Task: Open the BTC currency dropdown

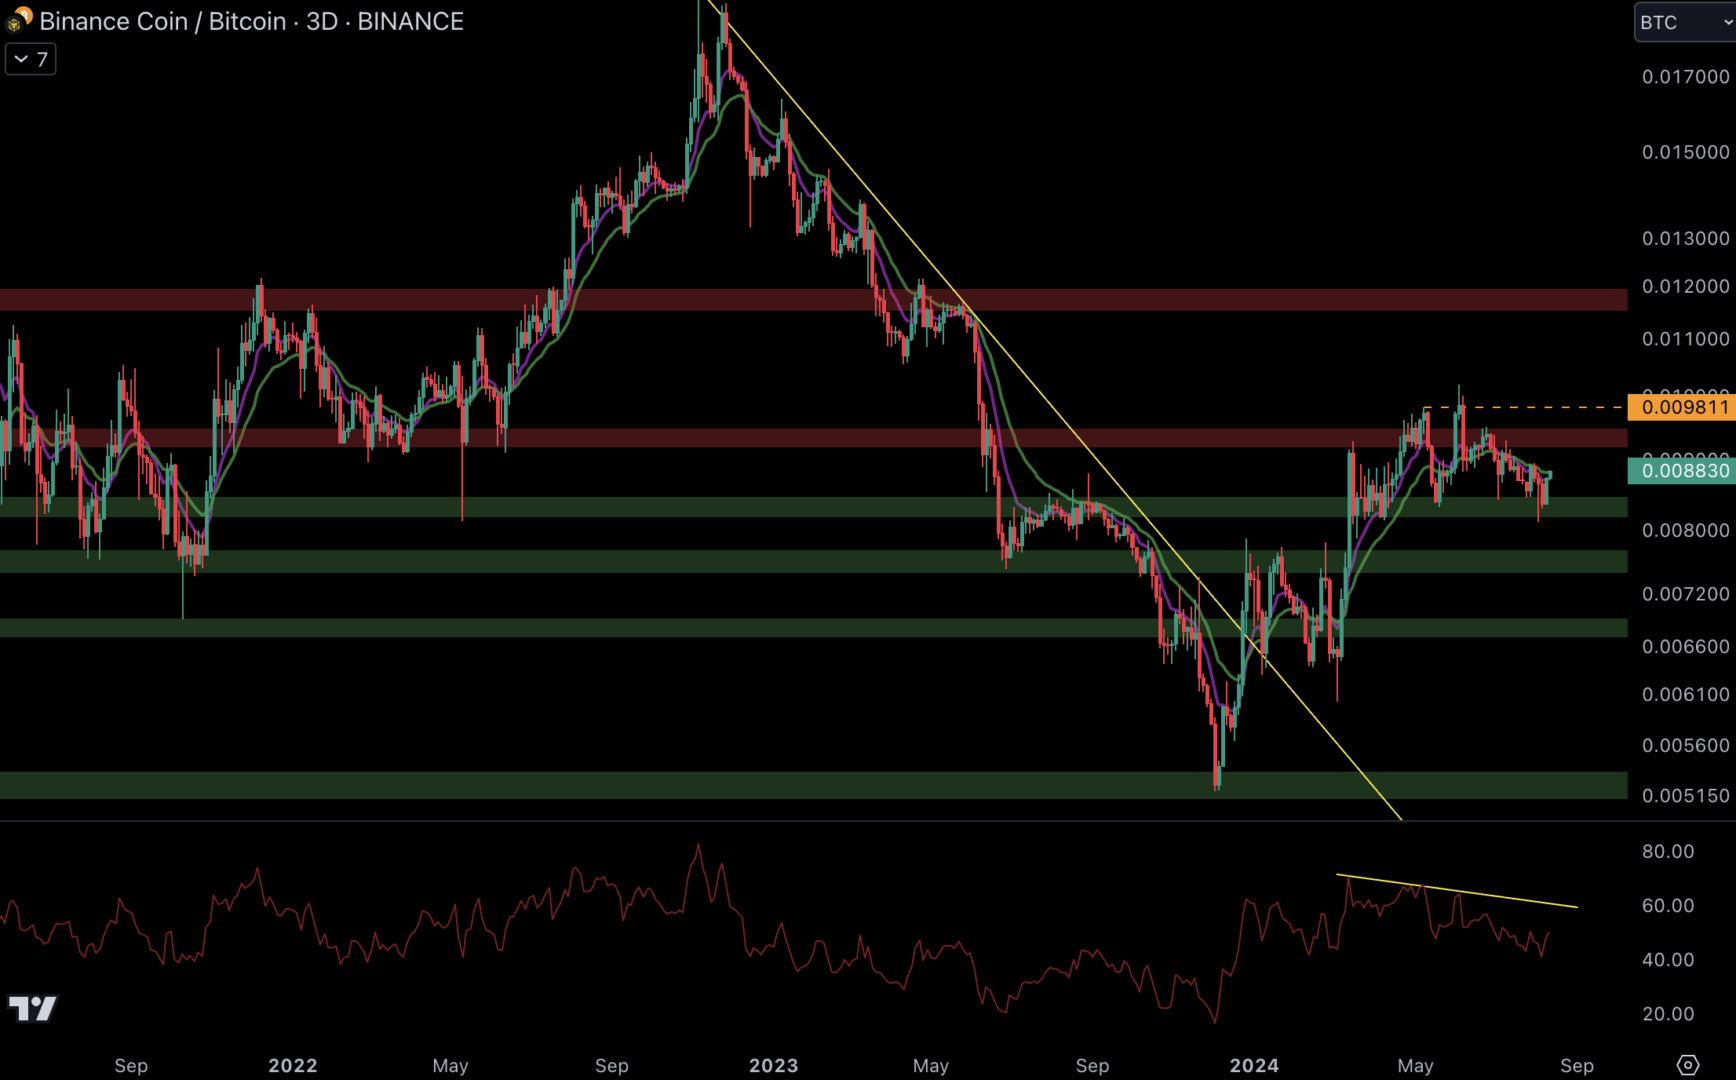Action: (1683, 22)
